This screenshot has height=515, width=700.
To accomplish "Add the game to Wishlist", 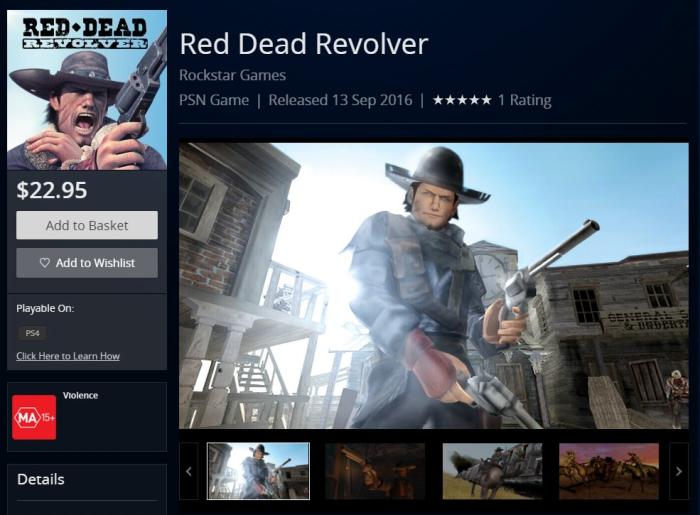I will 87,263.
